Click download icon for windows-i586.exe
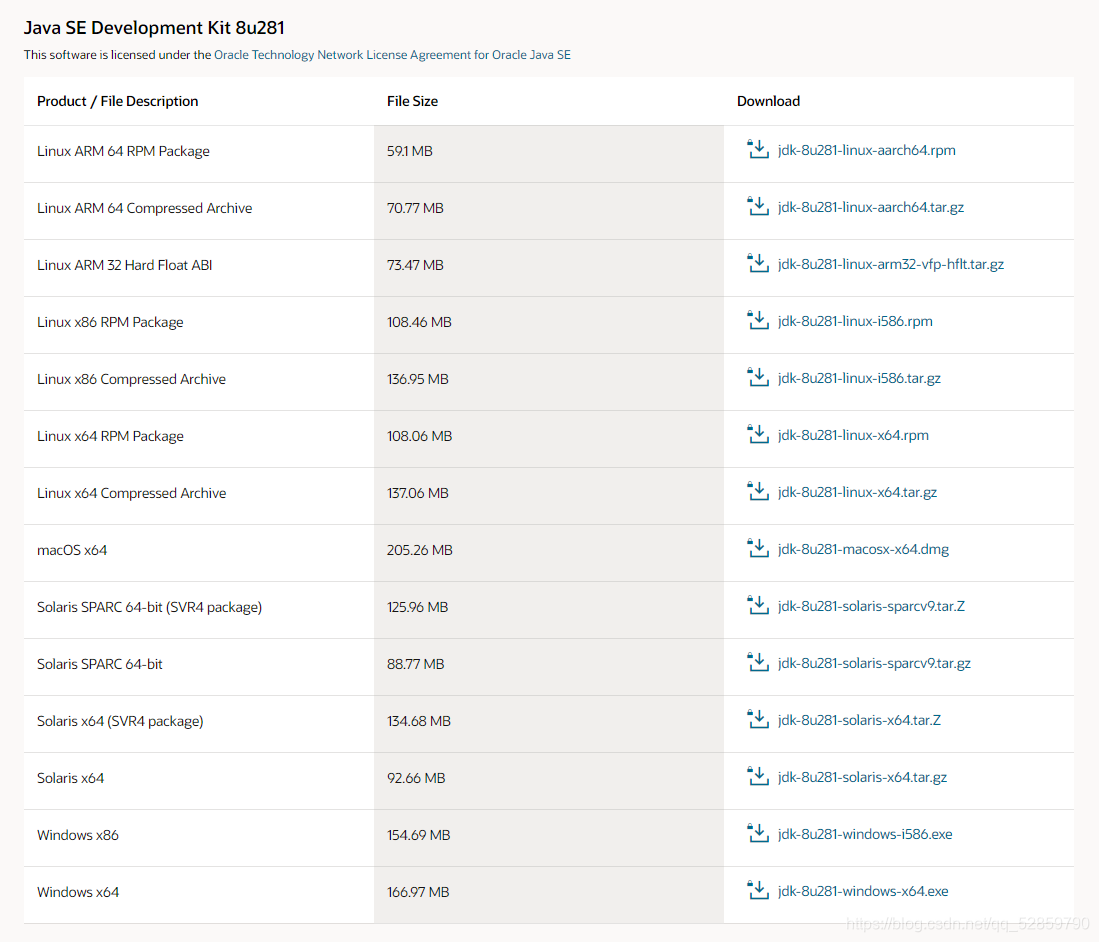Screen dimensions: 1099x942 [758, 833]
